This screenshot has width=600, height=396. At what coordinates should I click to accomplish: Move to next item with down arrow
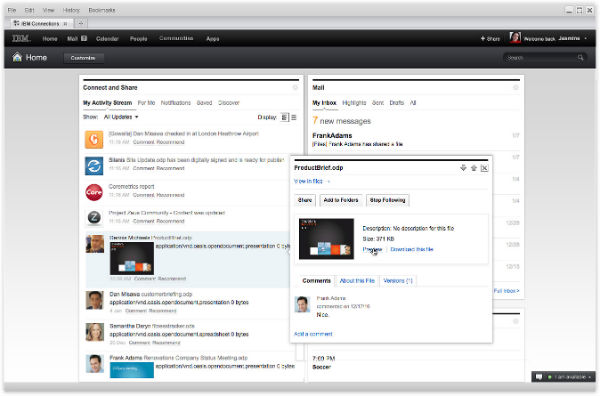pos(463,168)
